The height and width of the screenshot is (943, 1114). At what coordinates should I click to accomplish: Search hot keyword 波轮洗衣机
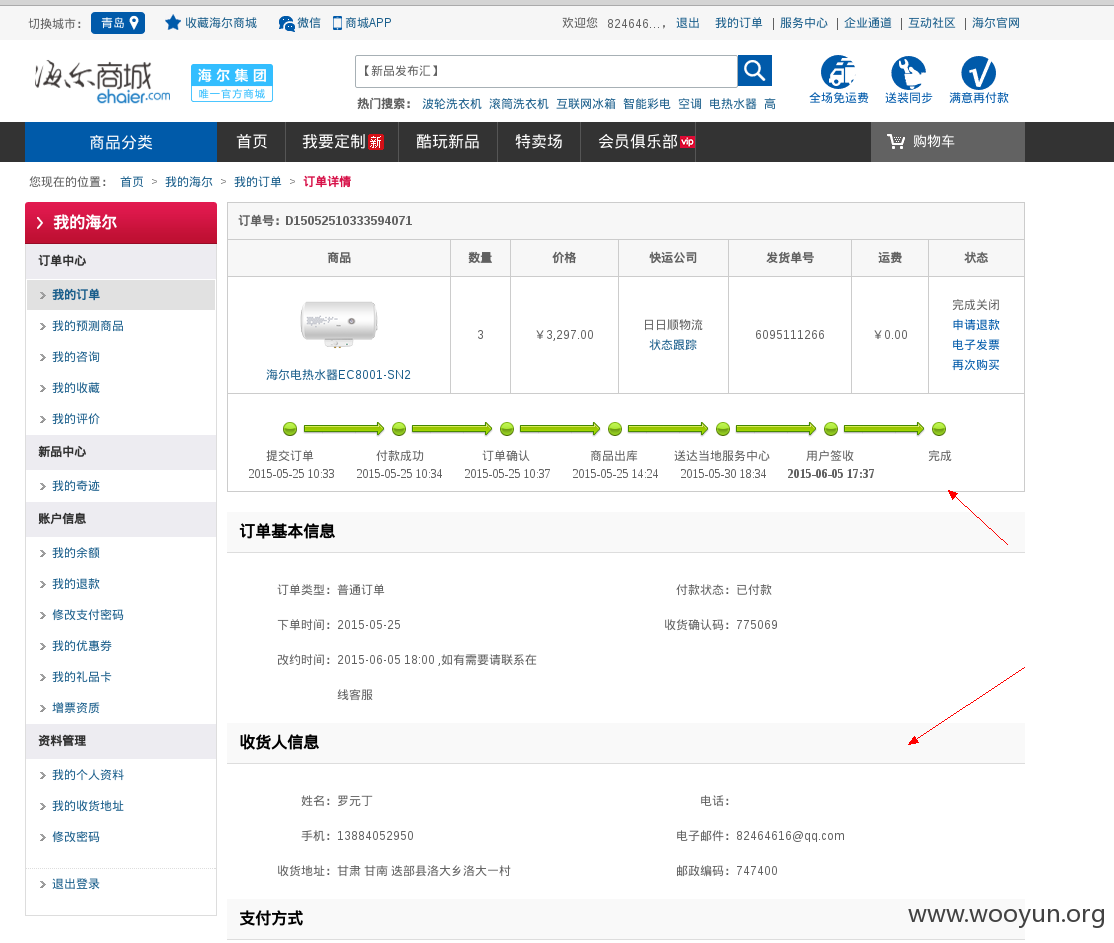coord(452,104)
